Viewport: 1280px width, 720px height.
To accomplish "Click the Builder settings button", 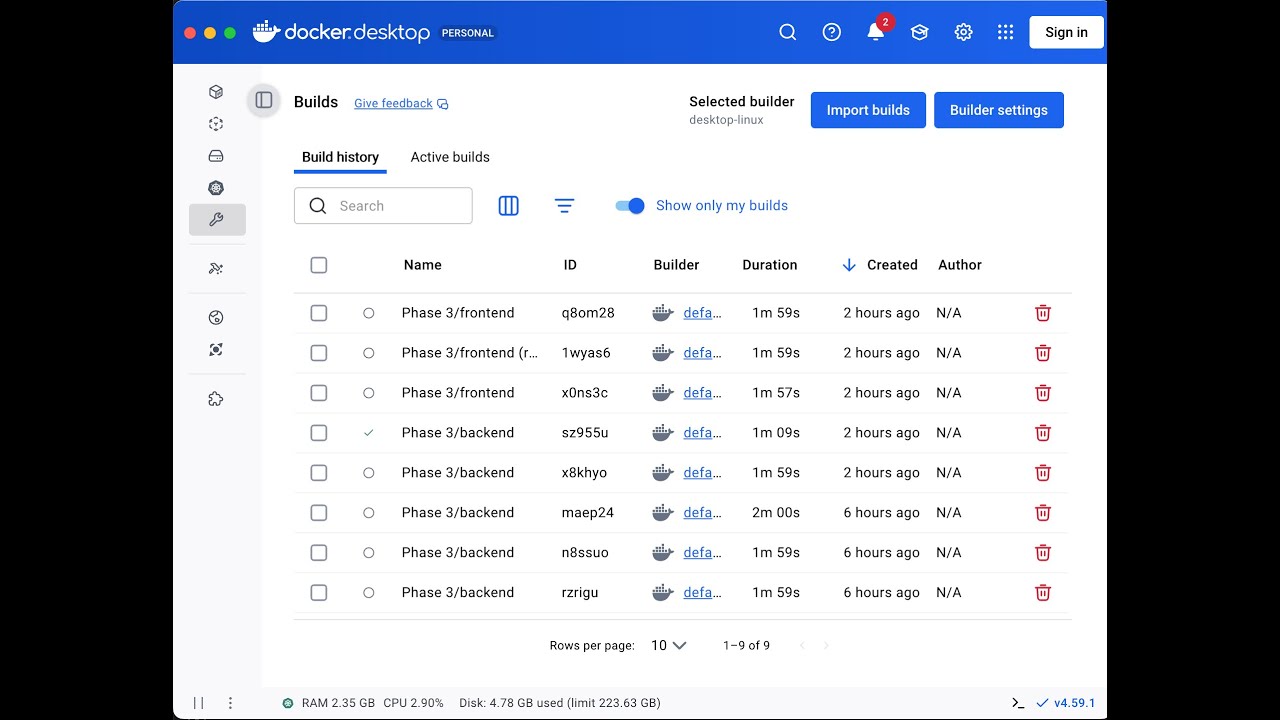I will pos(999,110).
